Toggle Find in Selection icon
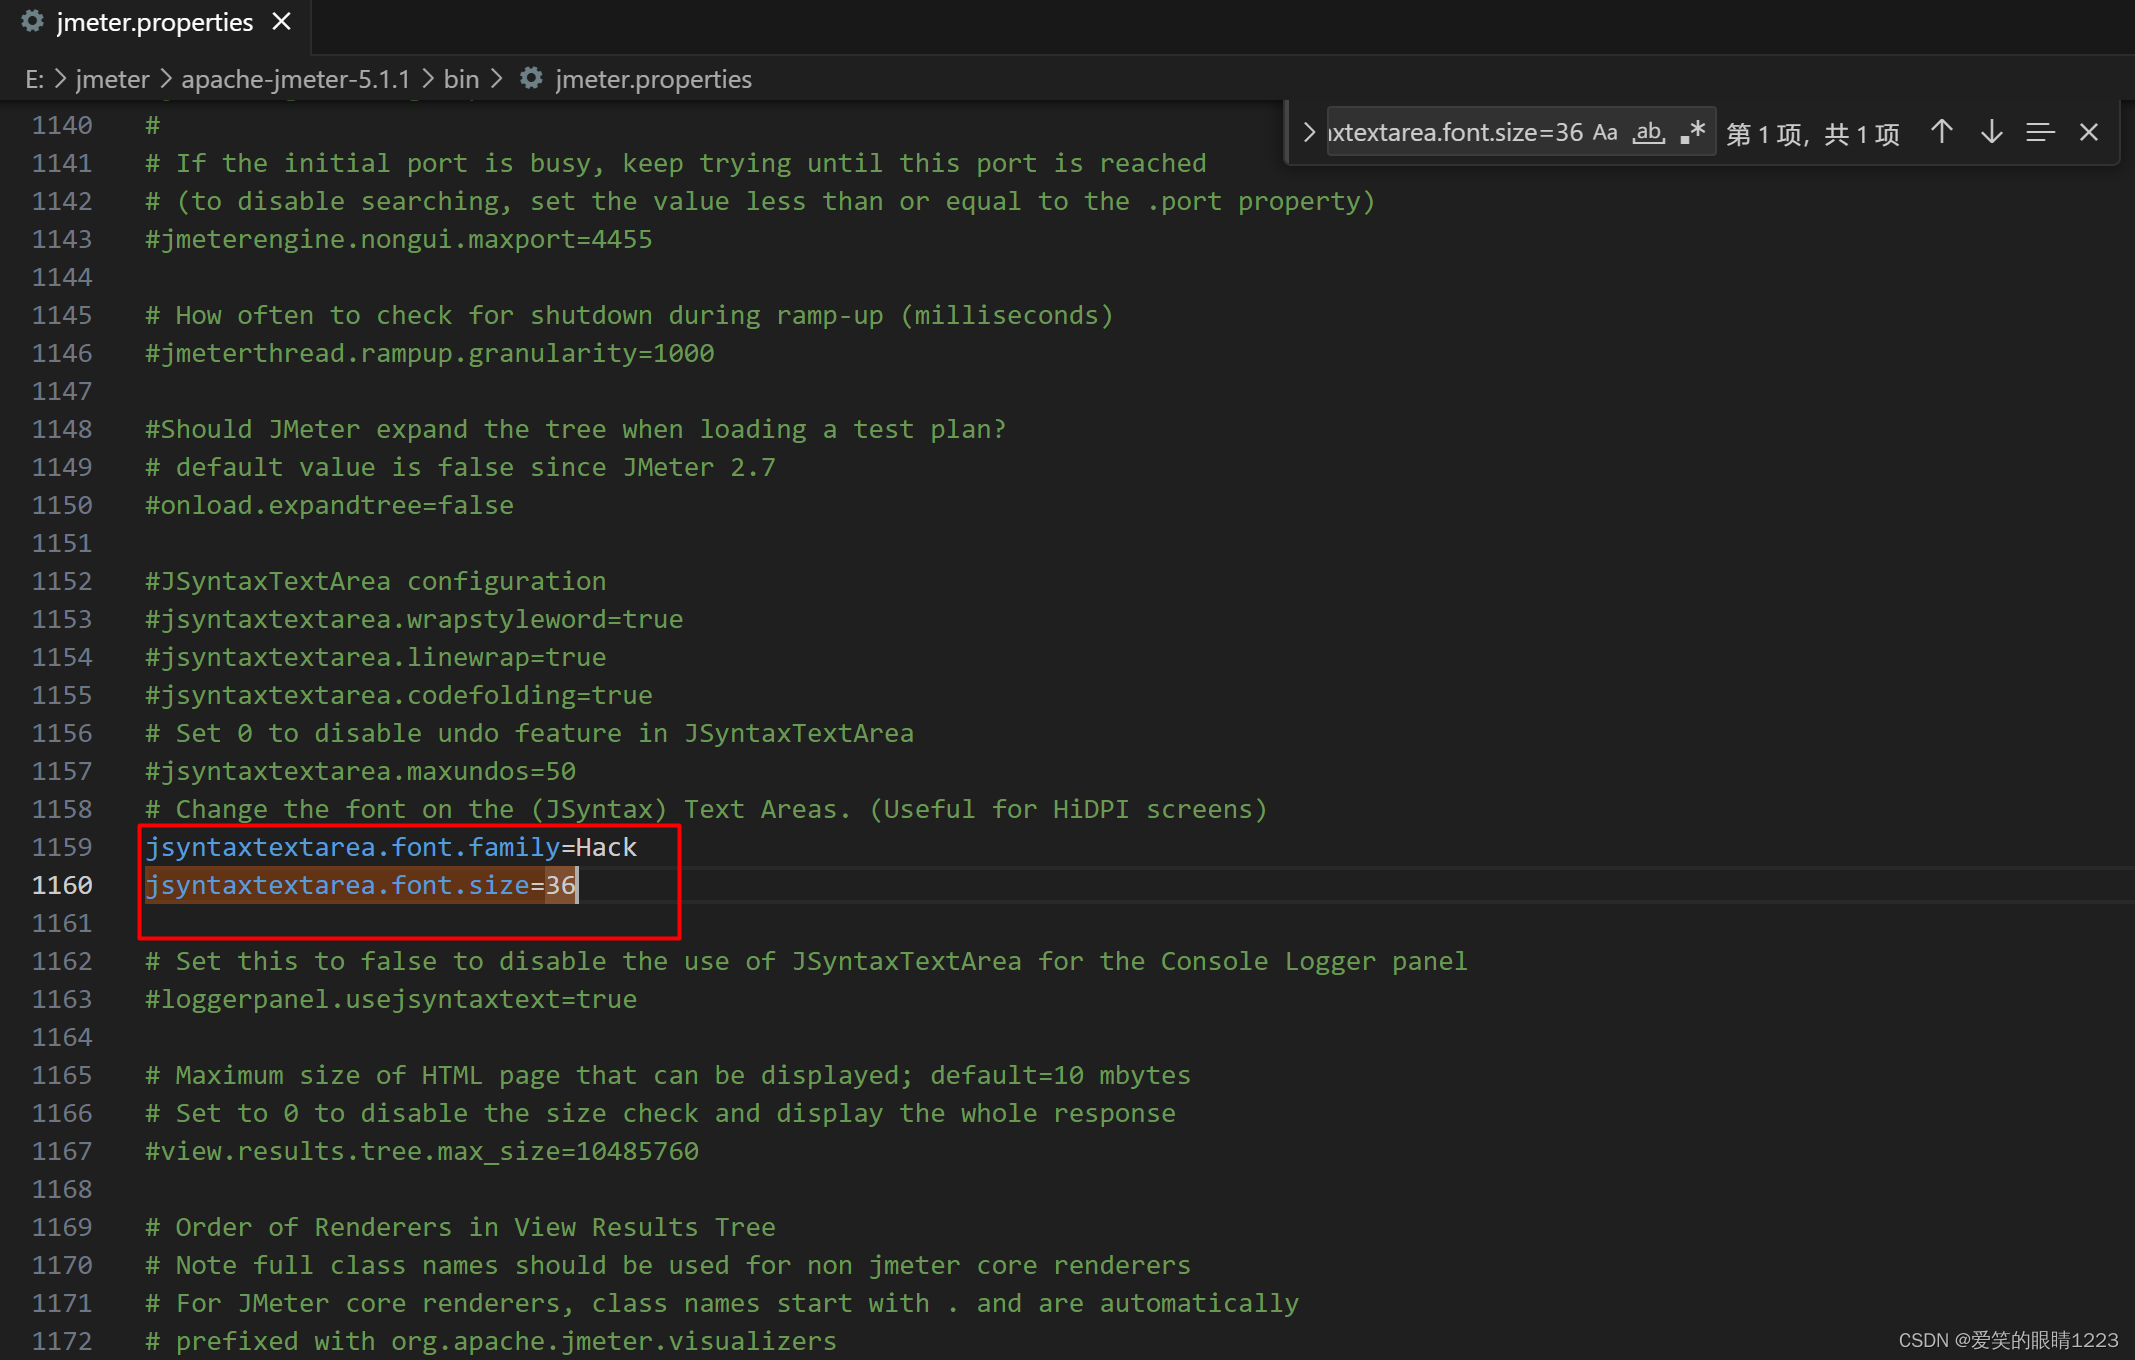Screen dimensions: 2135x1360 [2040, 133]
